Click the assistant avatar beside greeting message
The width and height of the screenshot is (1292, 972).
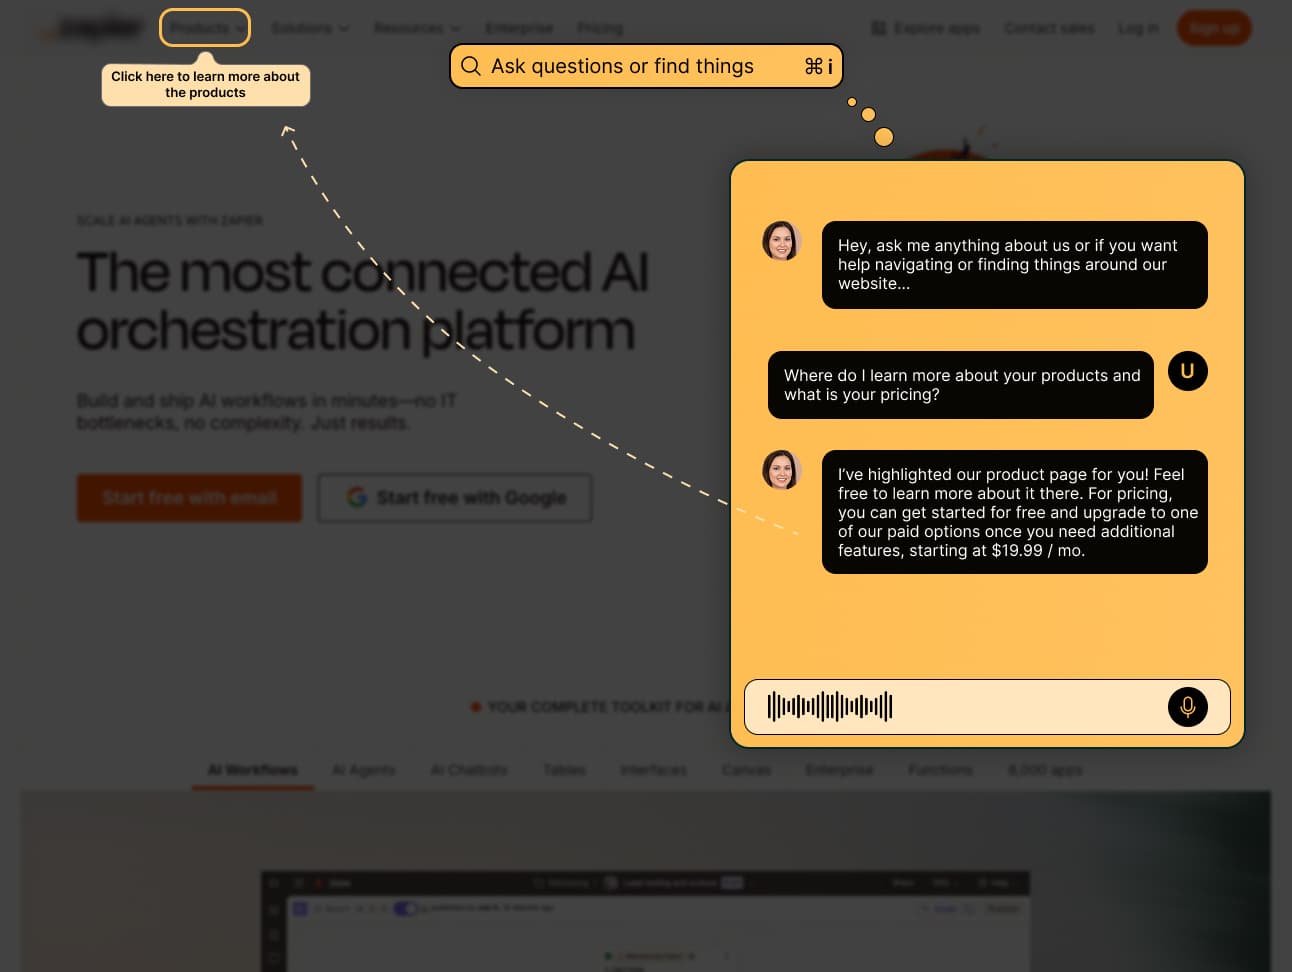coord(781,241)
